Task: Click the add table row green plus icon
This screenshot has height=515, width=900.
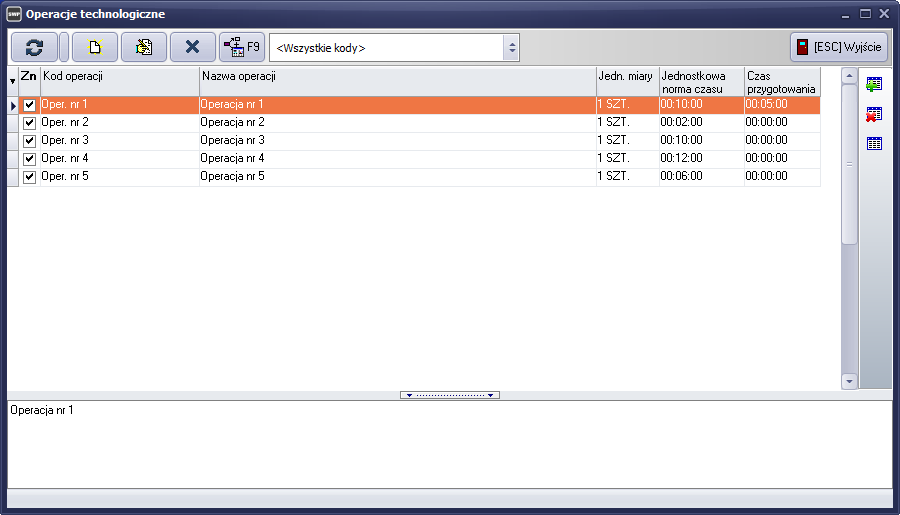Action: click(874, 84)
